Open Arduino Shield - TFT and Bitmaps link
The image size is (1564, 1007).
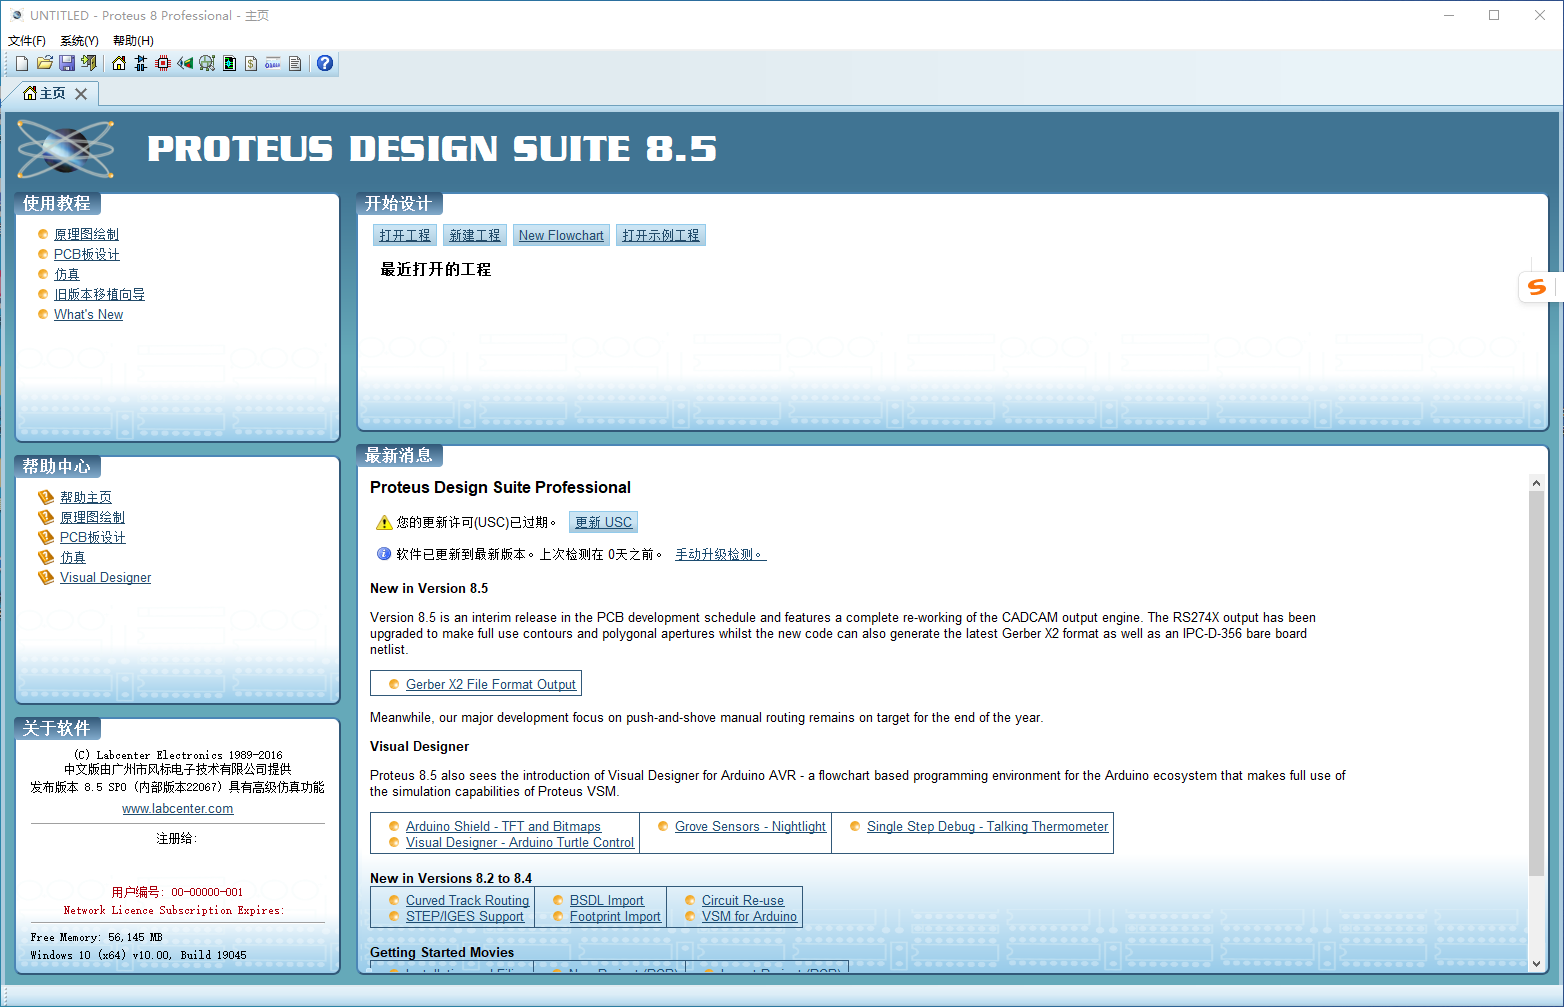[x=503, y=826]
